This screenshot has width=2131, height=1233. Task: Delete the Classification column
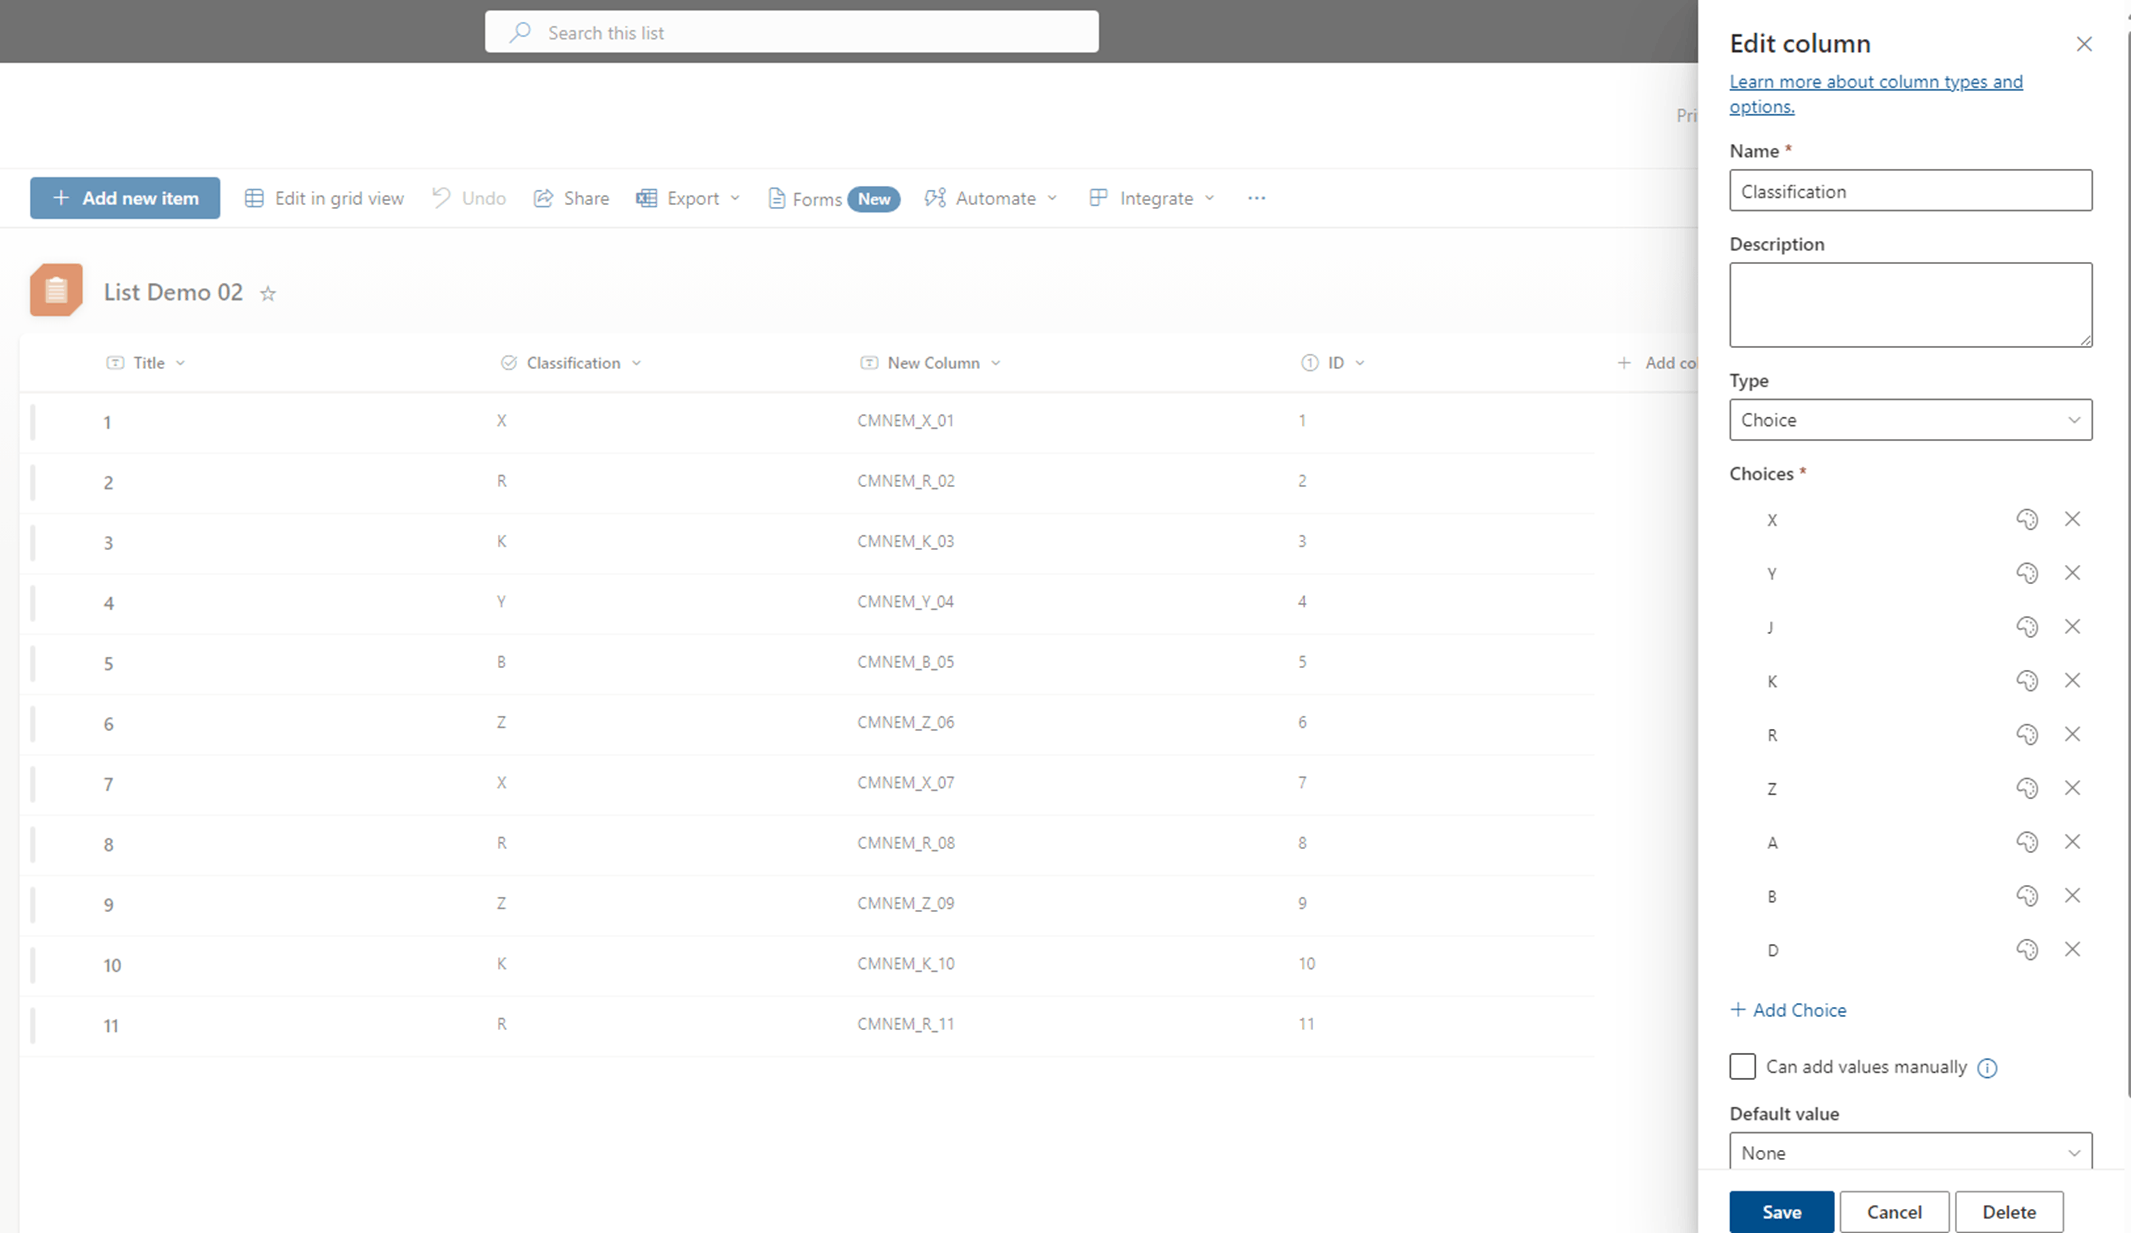point(2009,1212)
